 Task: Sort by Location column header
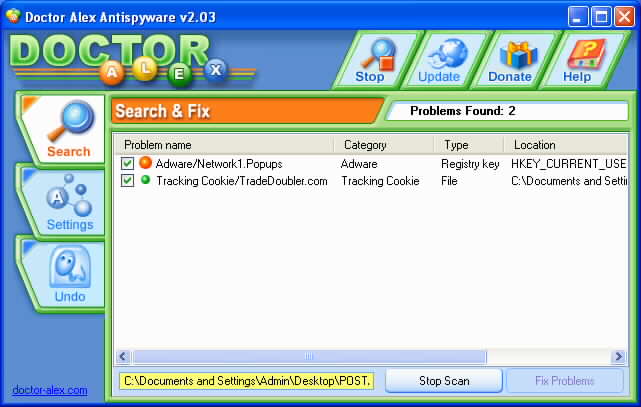tap(566, 145)
